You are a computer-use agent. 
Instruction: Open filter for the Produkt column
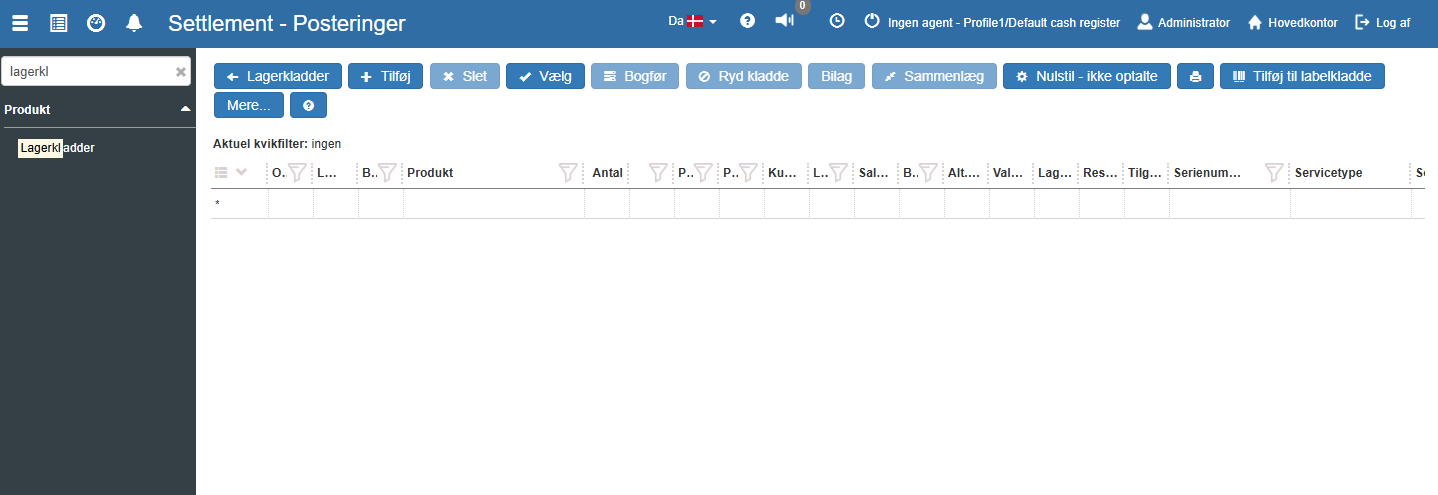(568, 173)
